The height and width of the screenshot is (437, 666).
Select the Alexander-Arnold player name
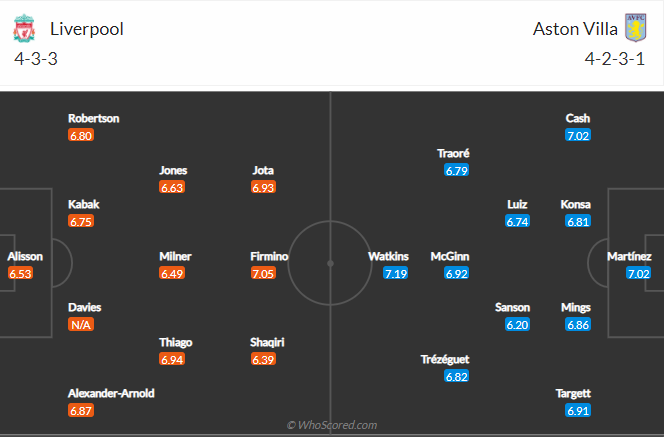pos(111,394)
